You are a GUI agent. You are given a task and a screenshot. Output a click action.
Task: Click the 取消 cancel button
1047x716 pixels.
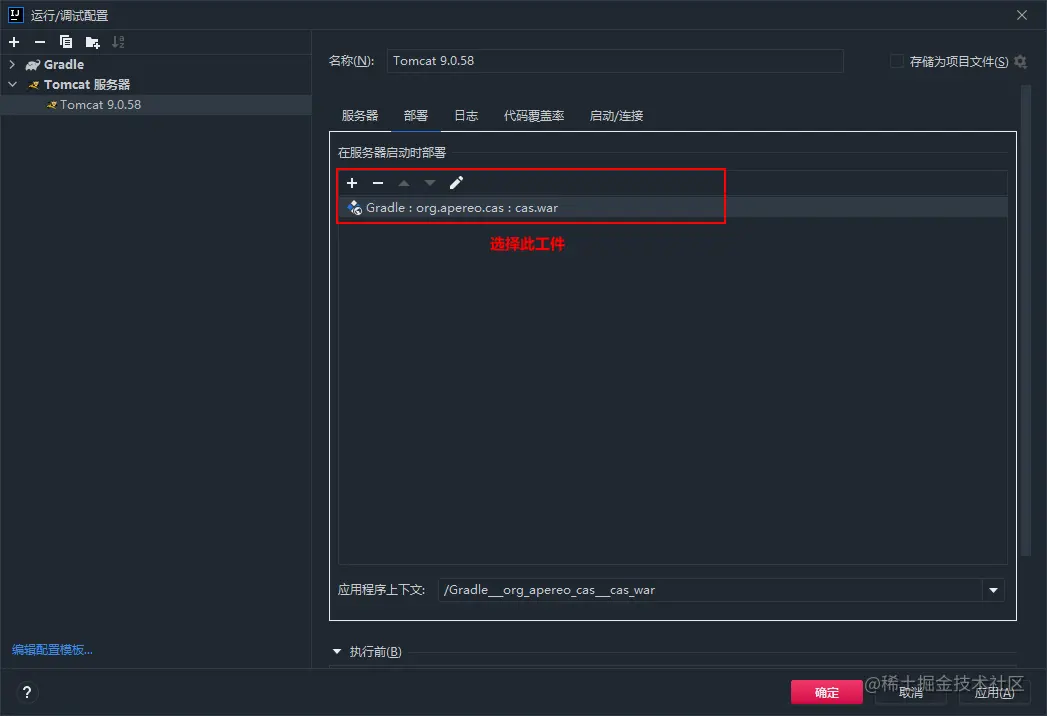(911, 693)
